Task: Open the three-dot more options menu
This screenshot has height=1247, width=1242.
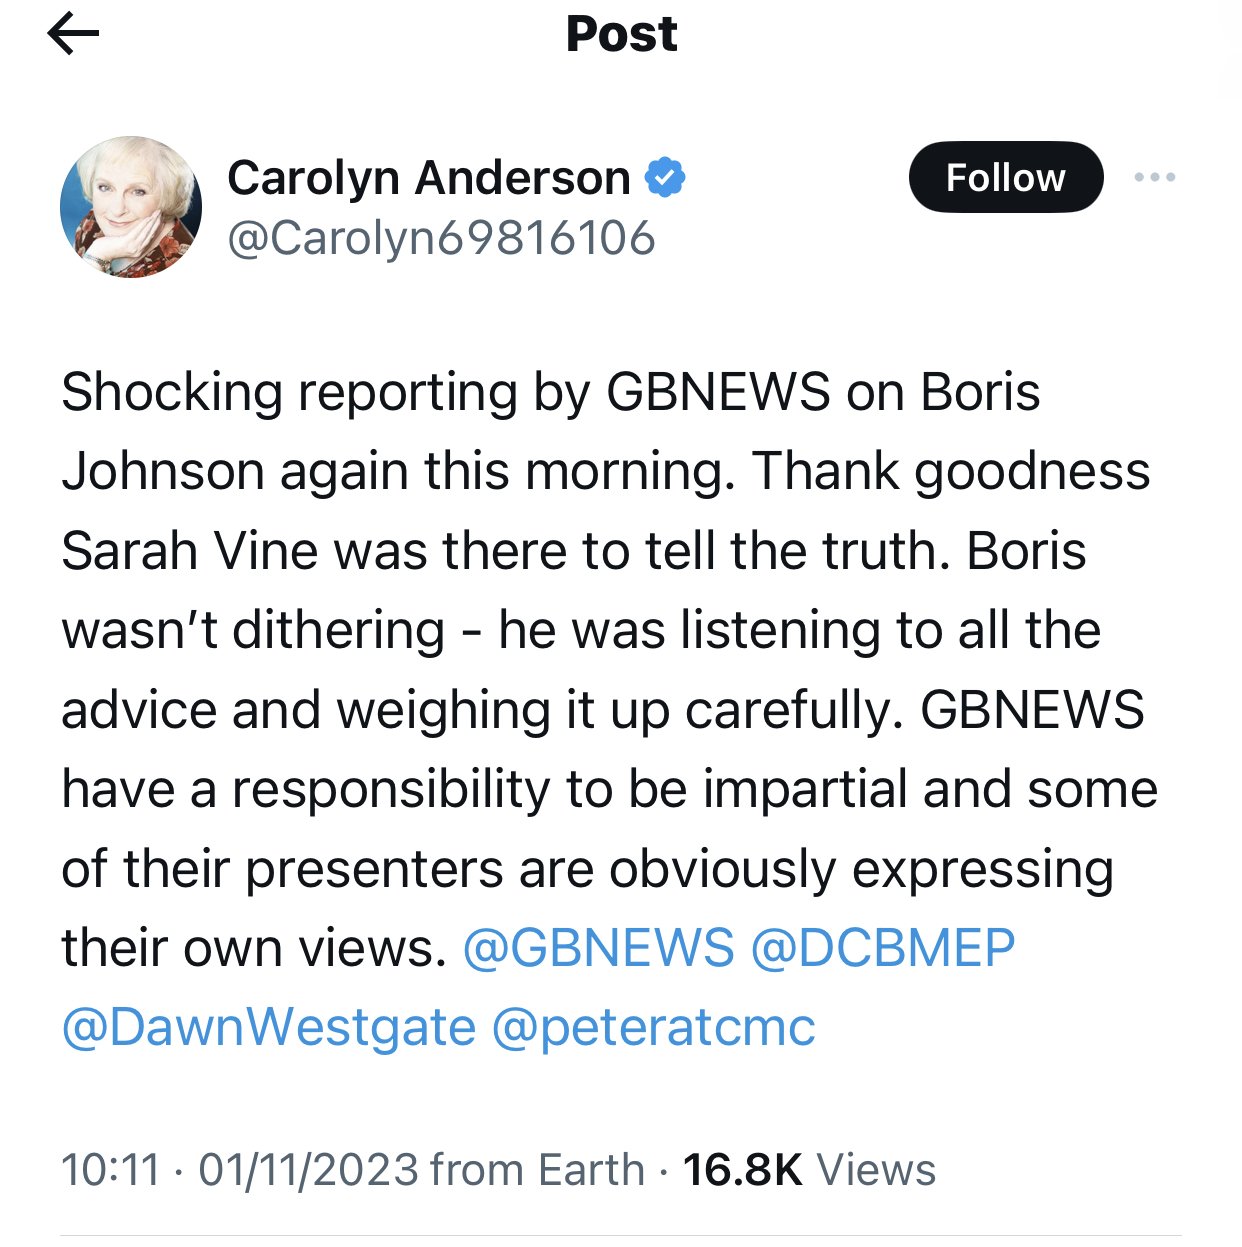Action: 1154,178
